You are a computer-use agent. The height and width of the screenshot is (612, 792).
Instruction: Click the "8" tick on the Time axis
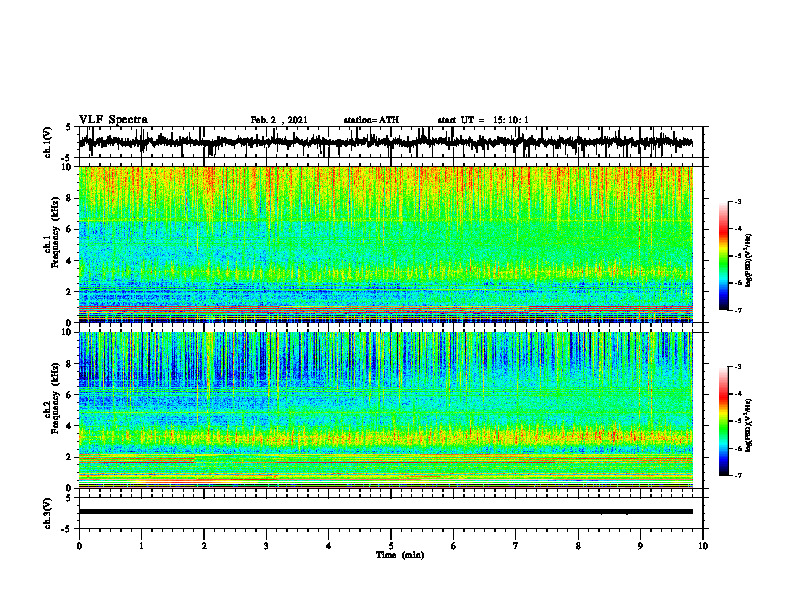tap(578, 546)
